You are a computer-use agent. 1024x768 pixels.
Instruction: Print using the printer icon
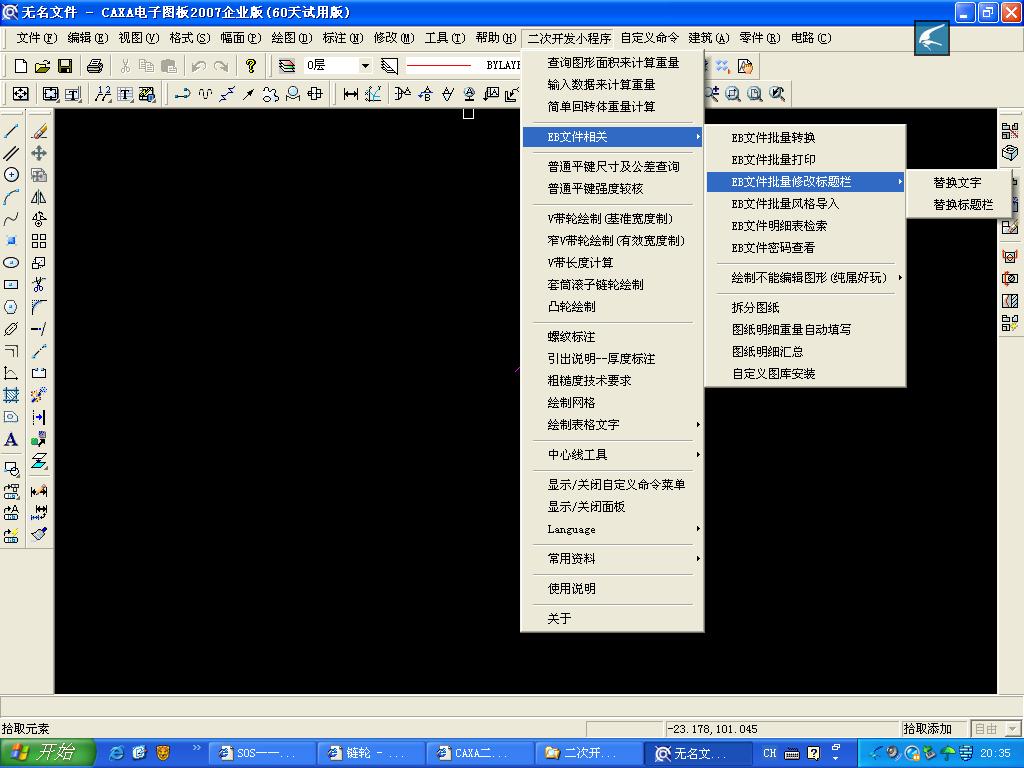pyautogui.click(x=95, y=65)
